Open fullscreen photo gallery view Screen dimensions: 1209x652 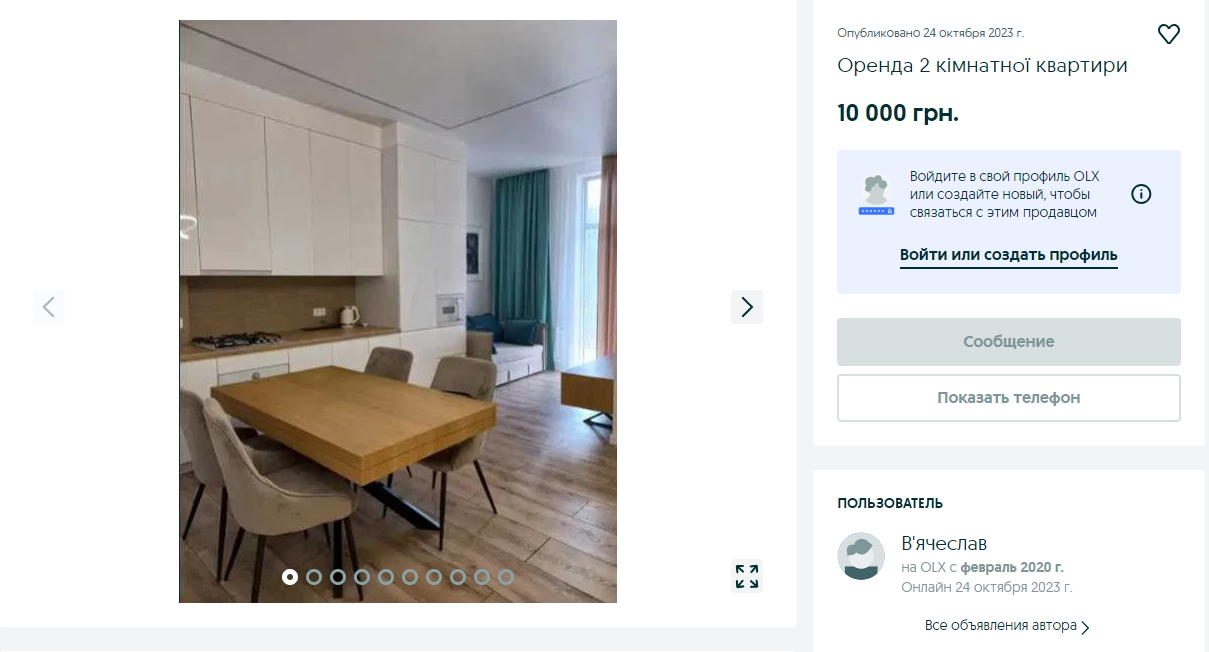click(x=747, y=576)
